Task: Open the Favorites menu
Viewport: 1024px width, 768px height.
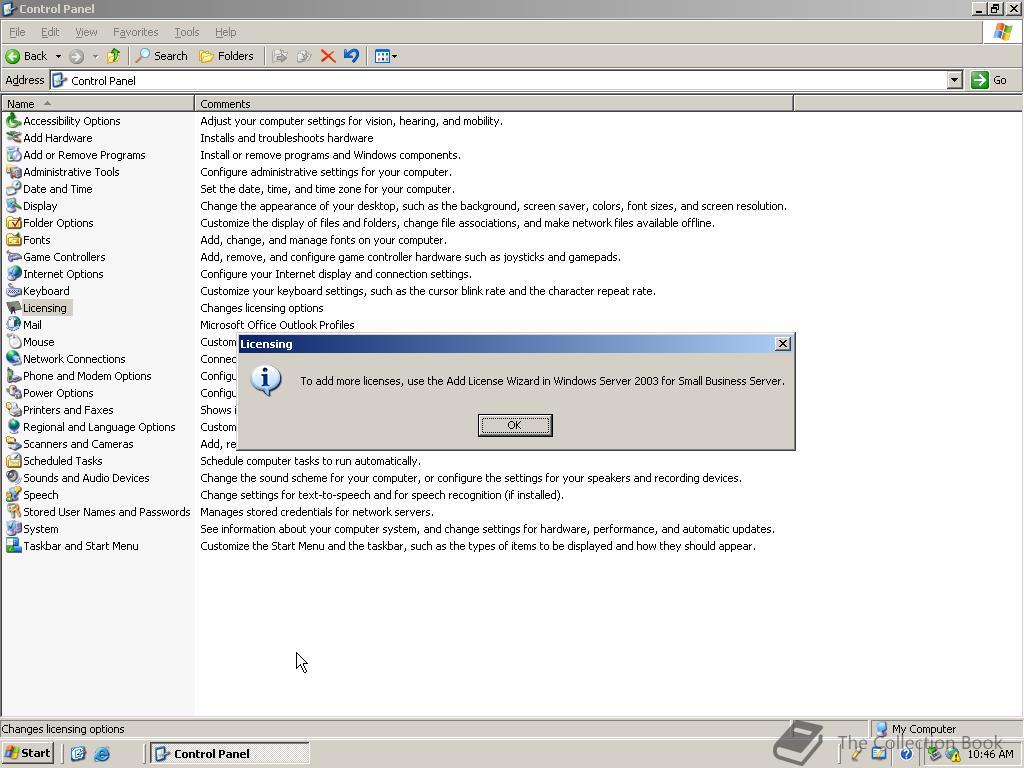Action: (x=135, y=32)
